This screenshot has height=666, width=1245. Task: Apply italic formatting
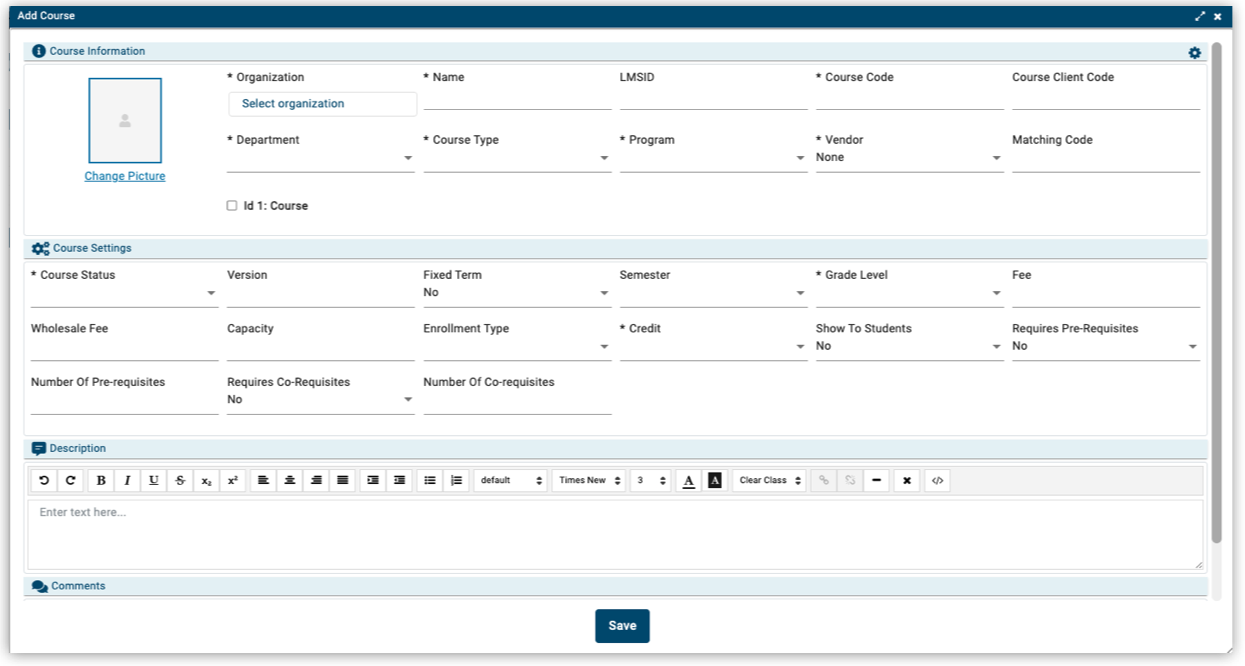(127, 480)
